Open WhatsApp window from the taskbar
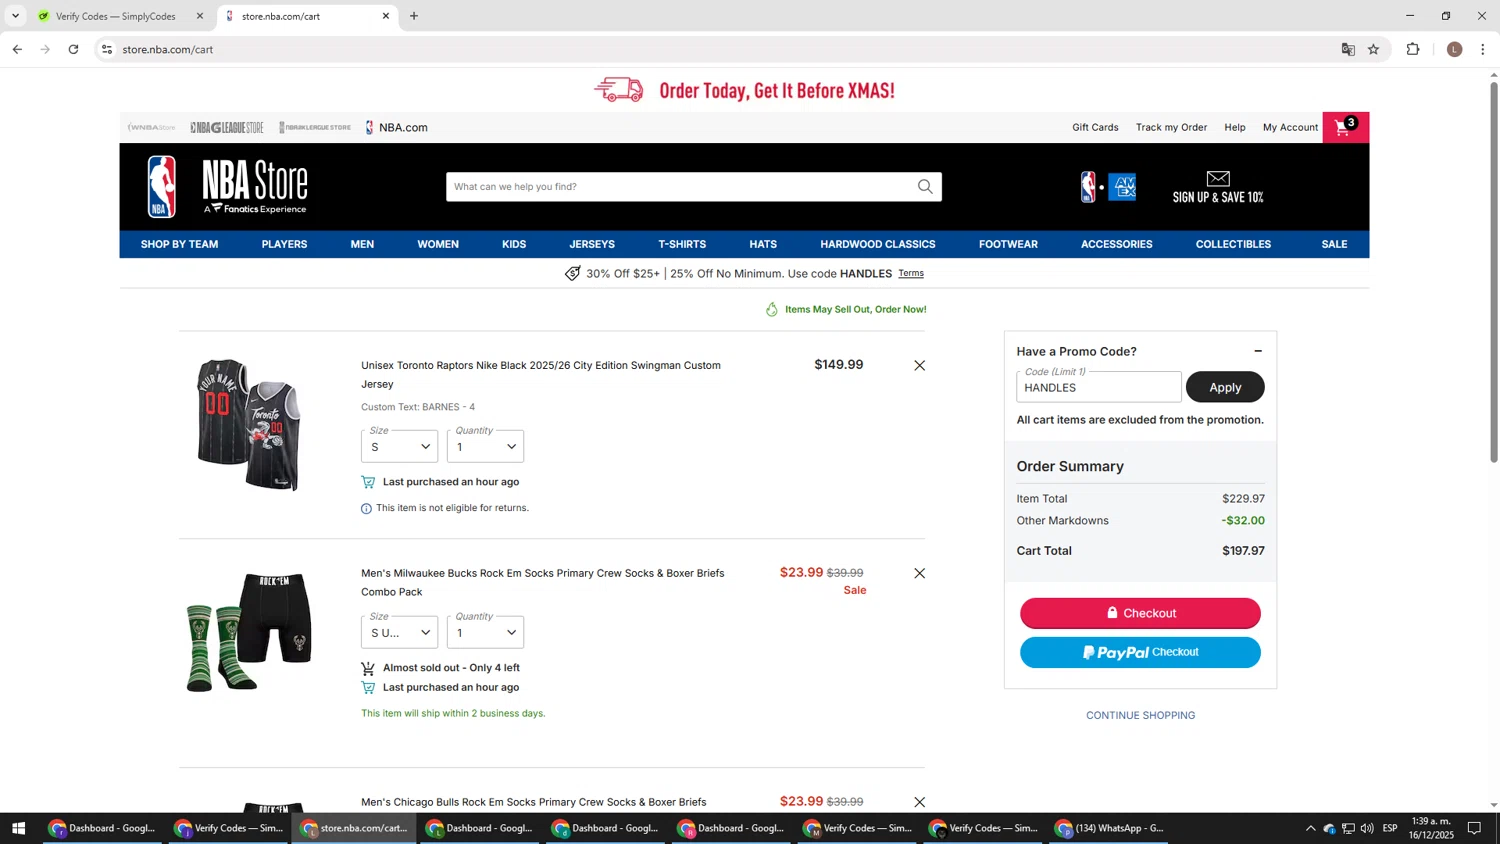1500x844 pixels. [x=1108, y=828]
